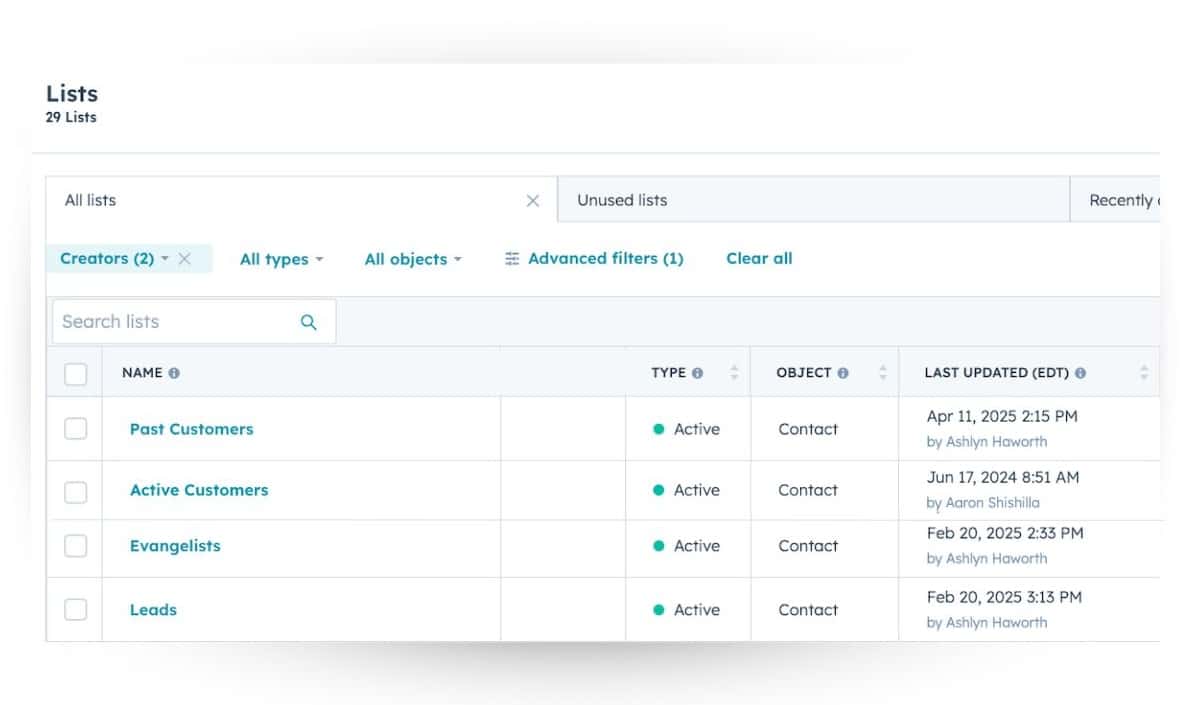
Task: Check the Active Customers row checkbox
Action: point(75,492)
